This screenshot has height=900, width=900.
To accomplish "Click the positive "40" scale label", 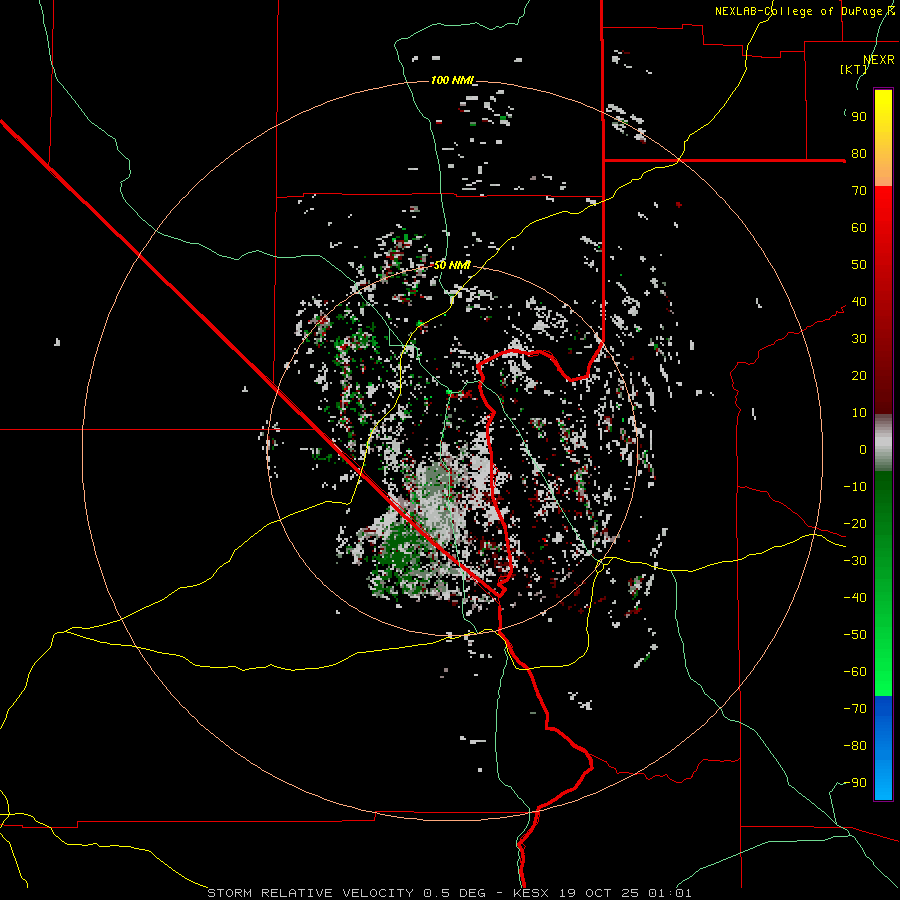I will (x=859, y=302).
